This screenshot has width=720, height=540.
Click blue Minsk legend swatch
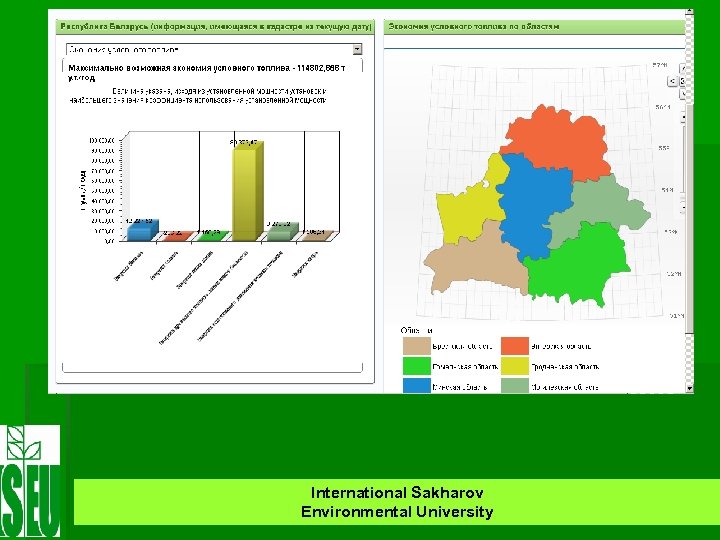pyautogui.click(x=416, y=386)
